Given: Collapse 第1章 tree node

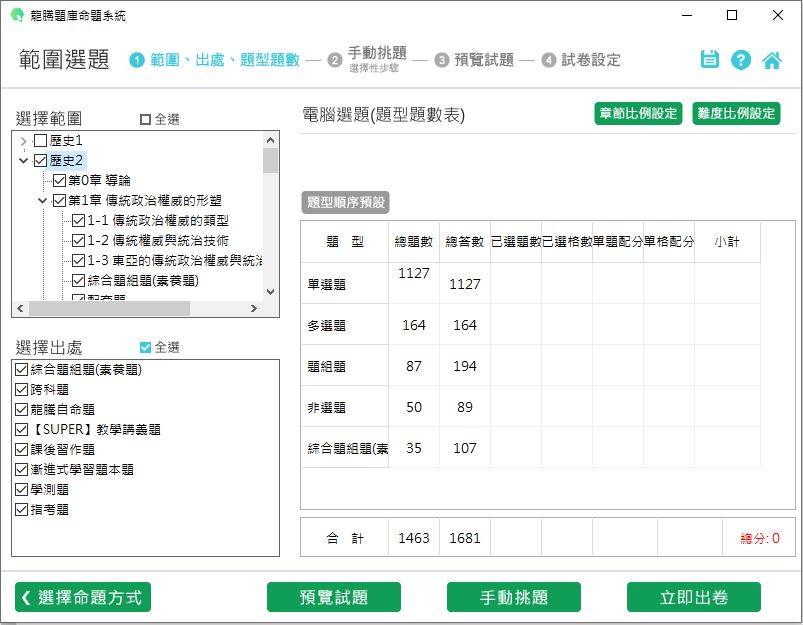Looking at the screenshot, I should coord(43,200).
